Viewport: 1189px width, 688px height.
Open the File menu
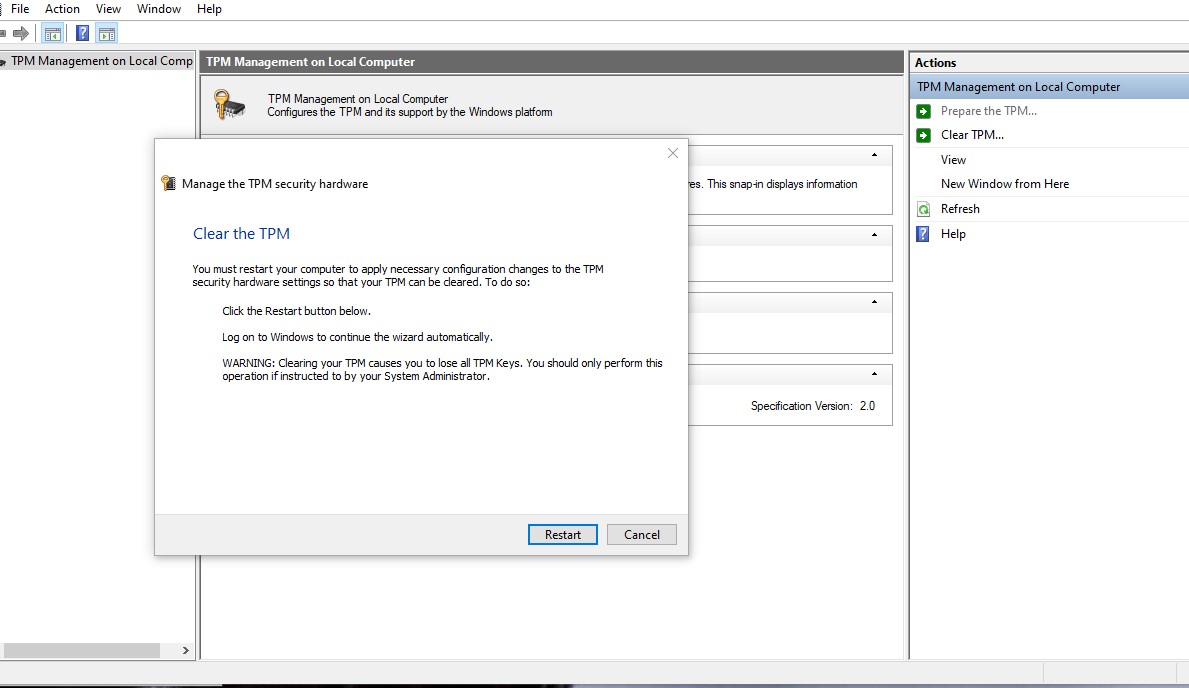(20, 9)
